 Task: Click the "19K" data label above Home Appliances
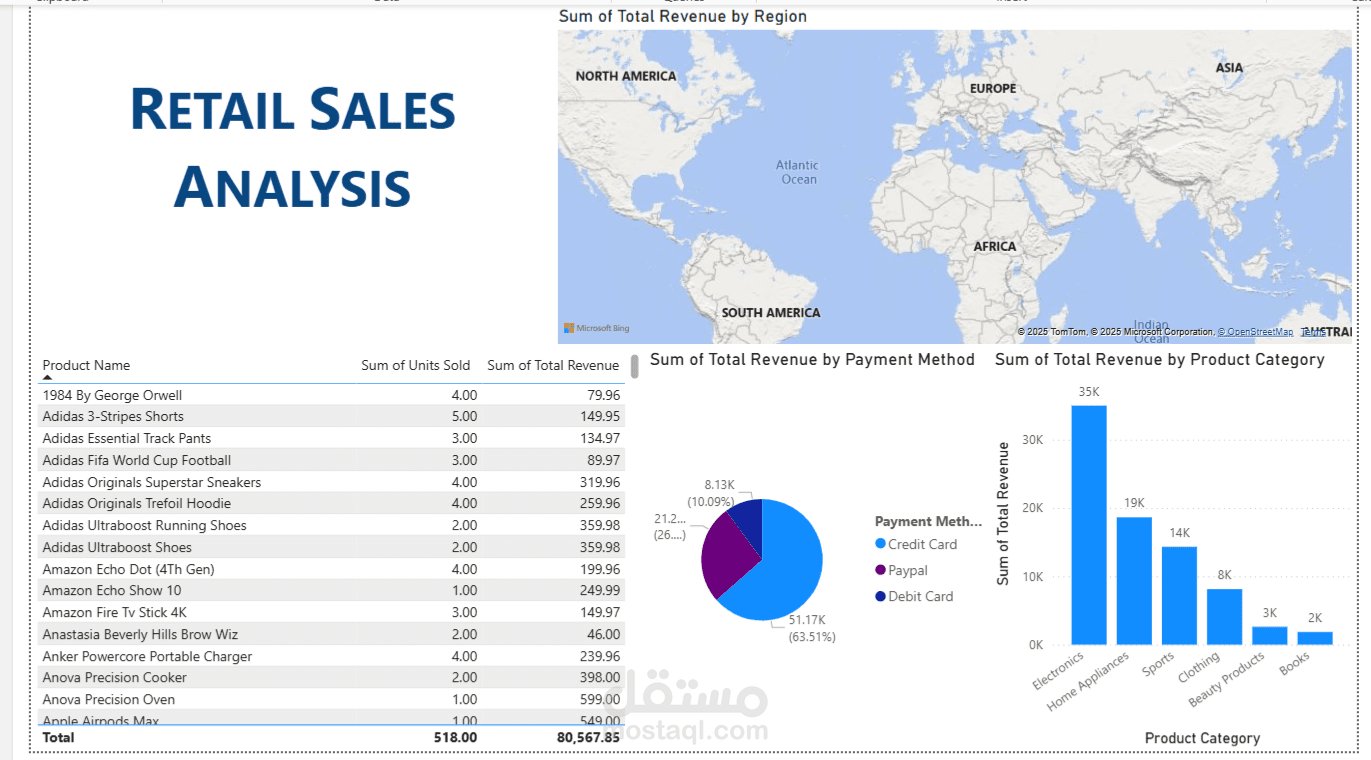[1134, 503]
